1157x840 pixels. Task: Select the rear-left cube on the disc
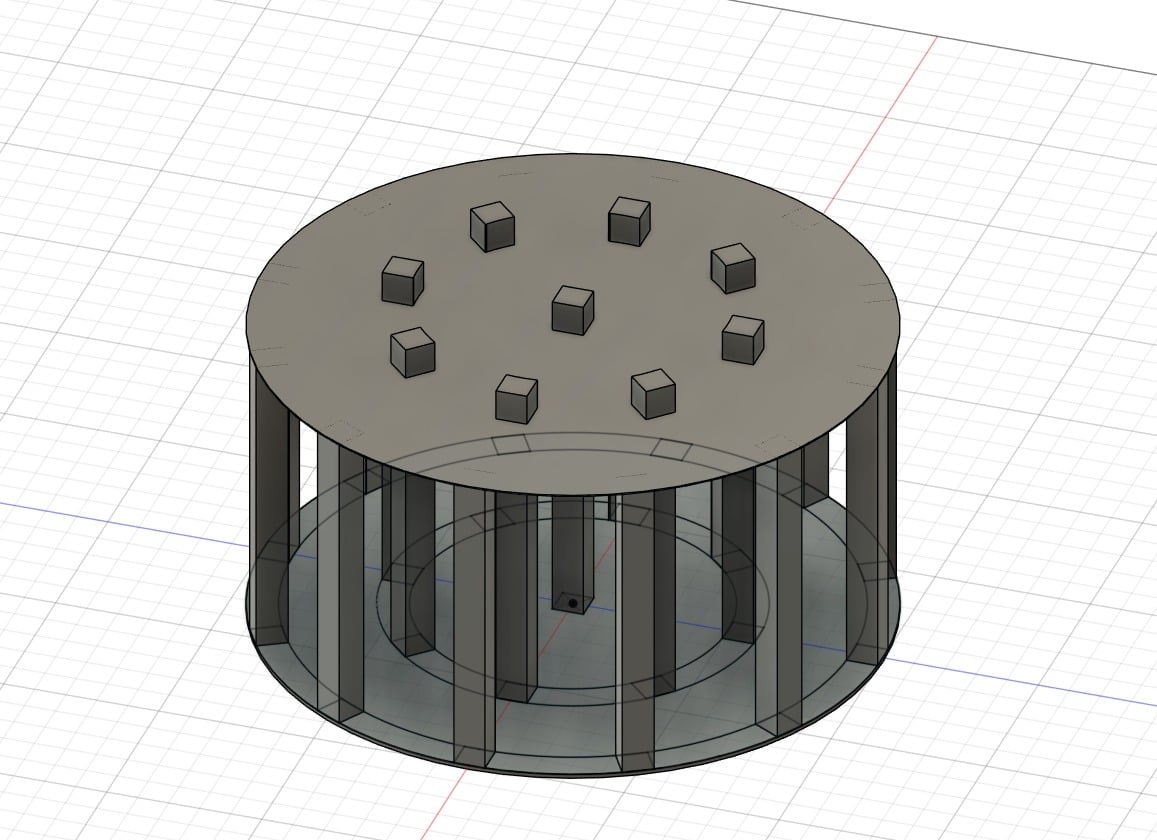(x=491, y=226)
